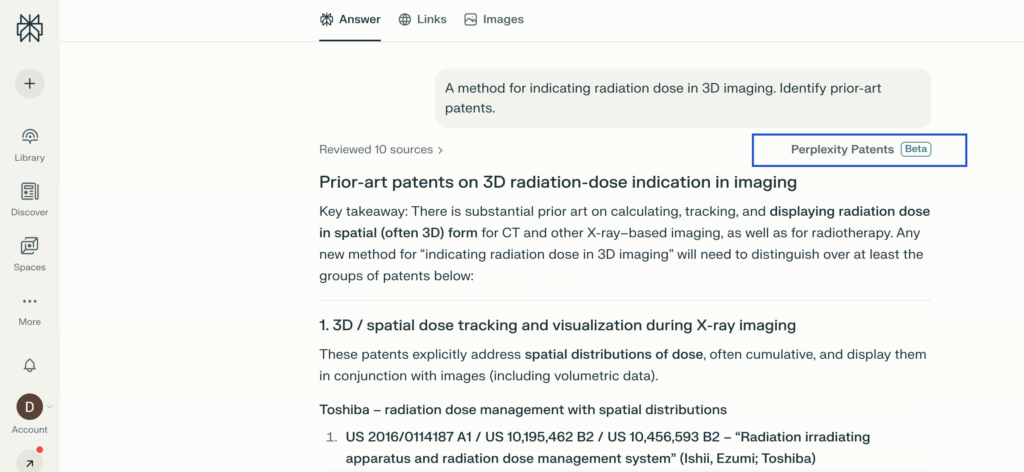Start a new thread with the plus button

tap(30, 83)
